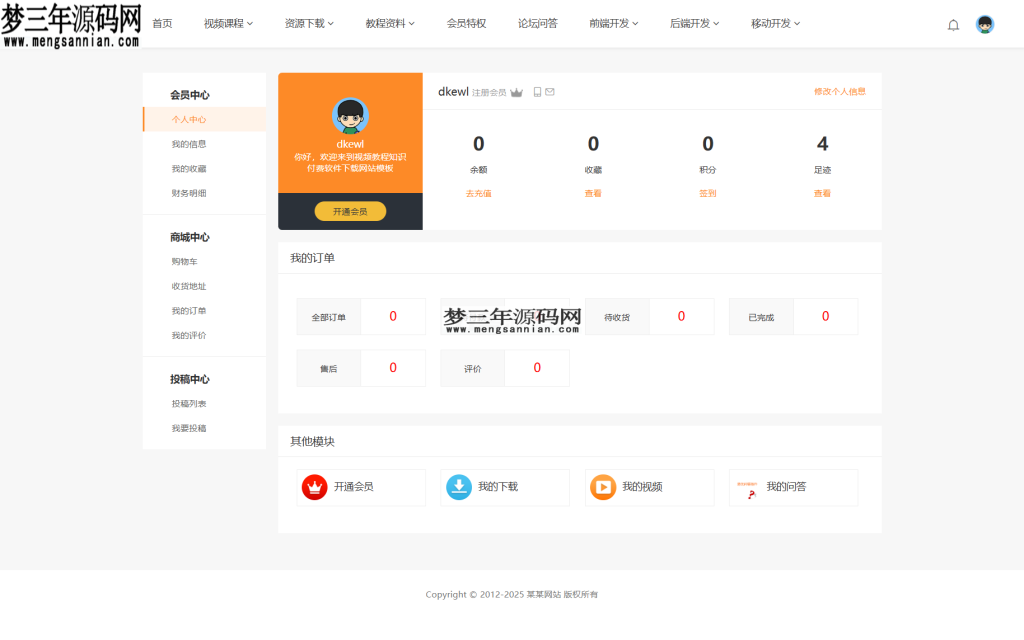Click the play icon on 我的视频
1024x640 pixels.
(601, 487)
